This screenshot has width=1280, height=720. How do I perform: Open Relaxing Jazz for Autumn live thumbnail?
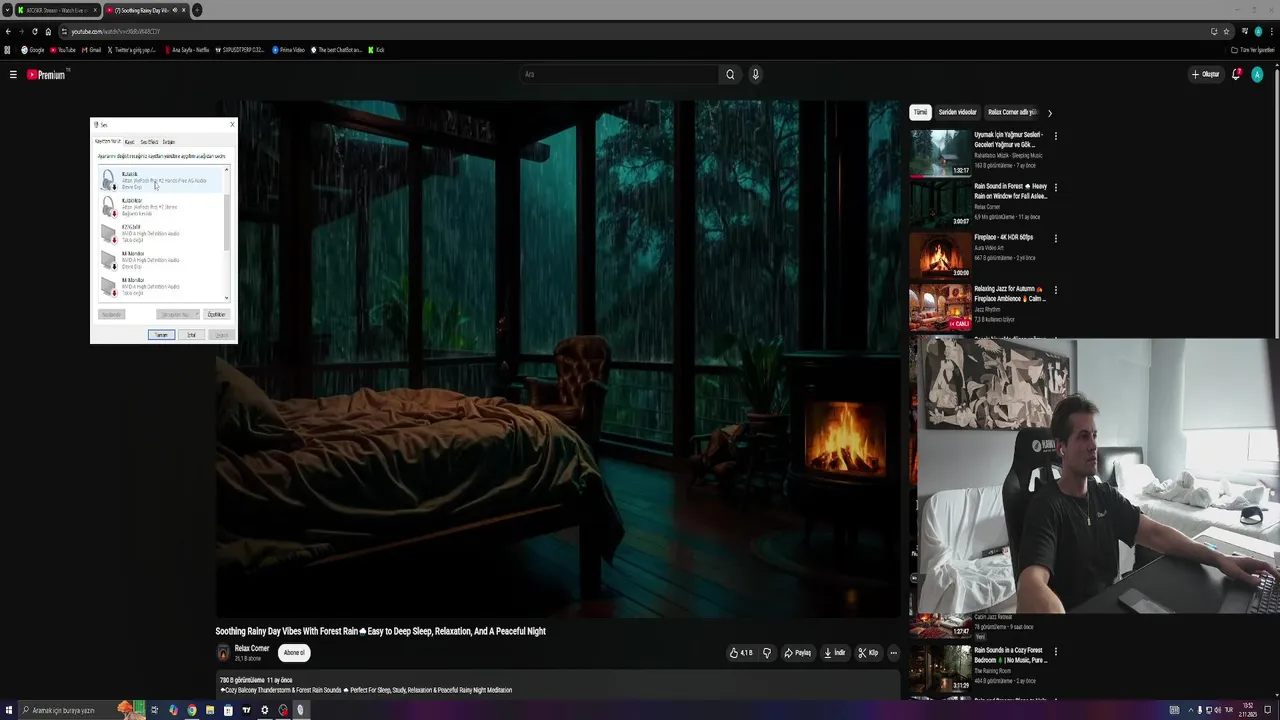[x=940, y=307]
